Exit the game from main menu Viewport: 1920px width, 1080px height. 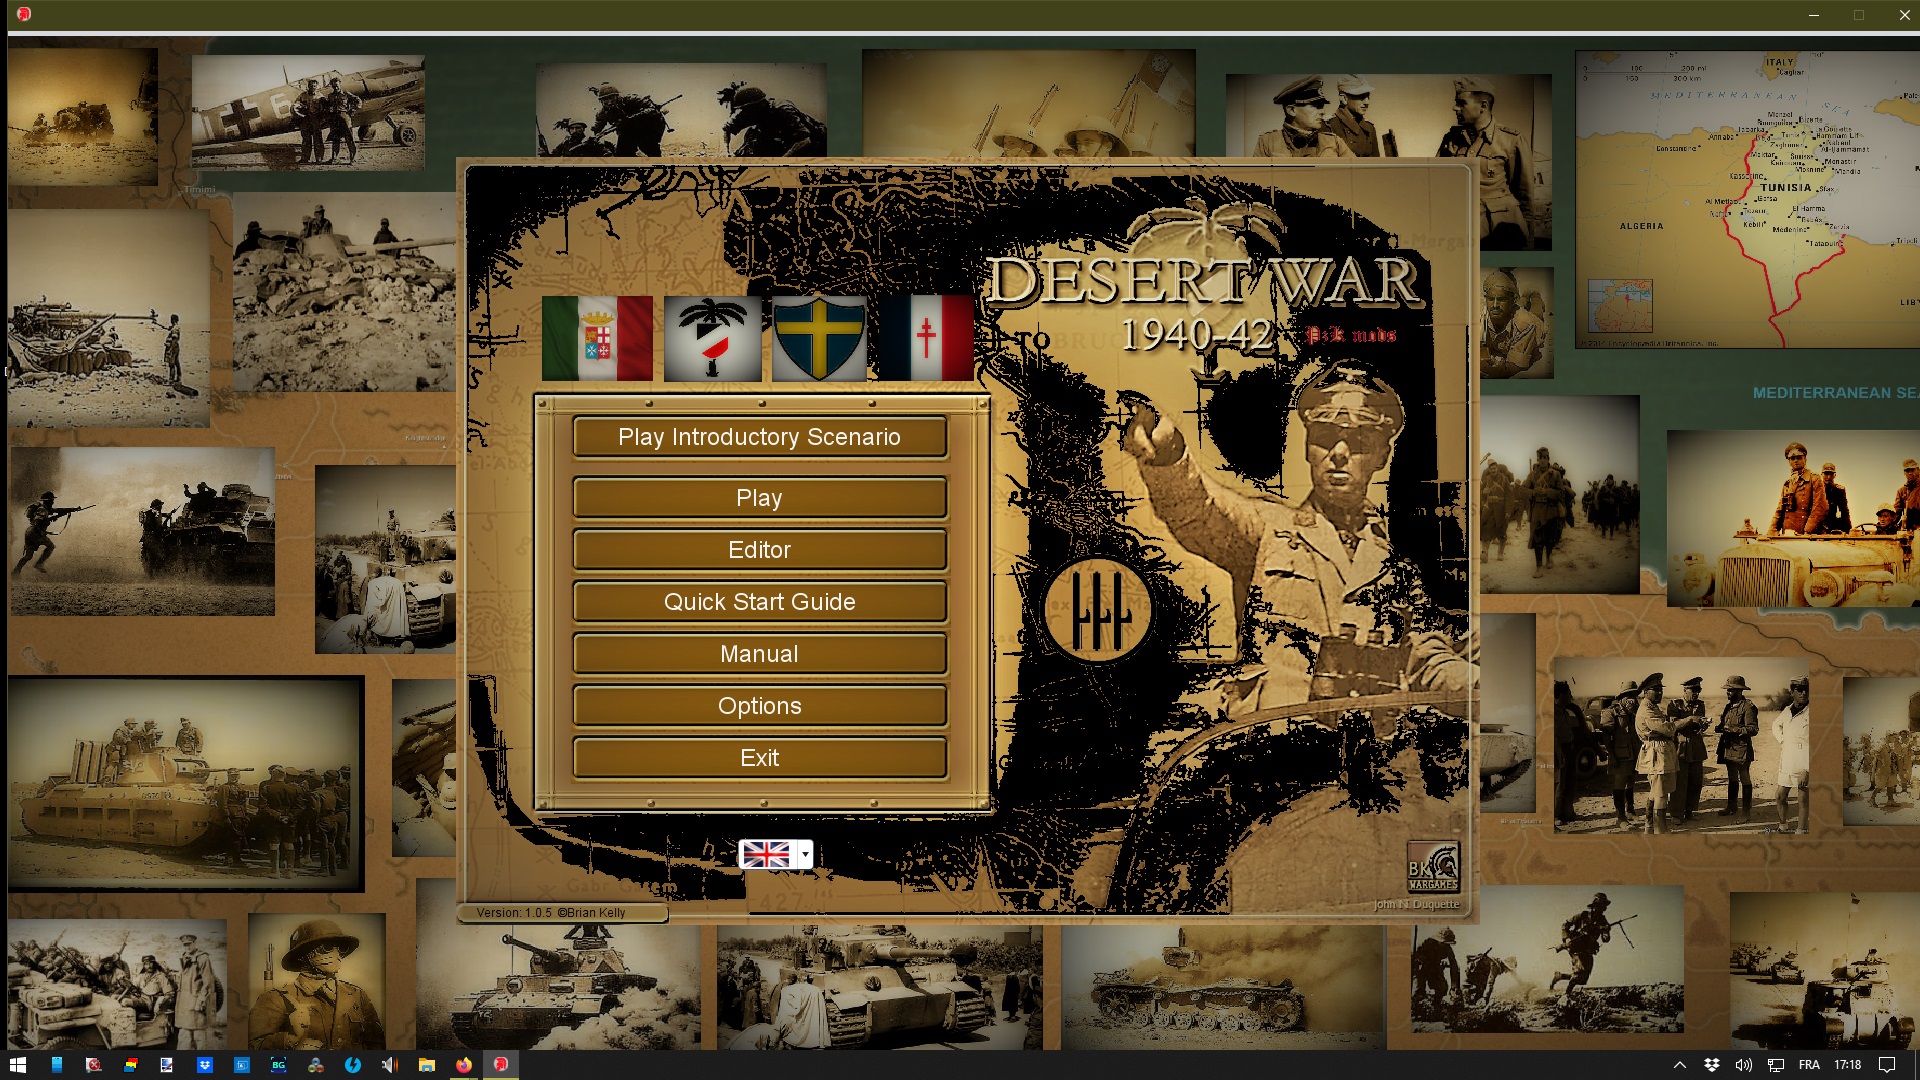(x=759, y=758)
